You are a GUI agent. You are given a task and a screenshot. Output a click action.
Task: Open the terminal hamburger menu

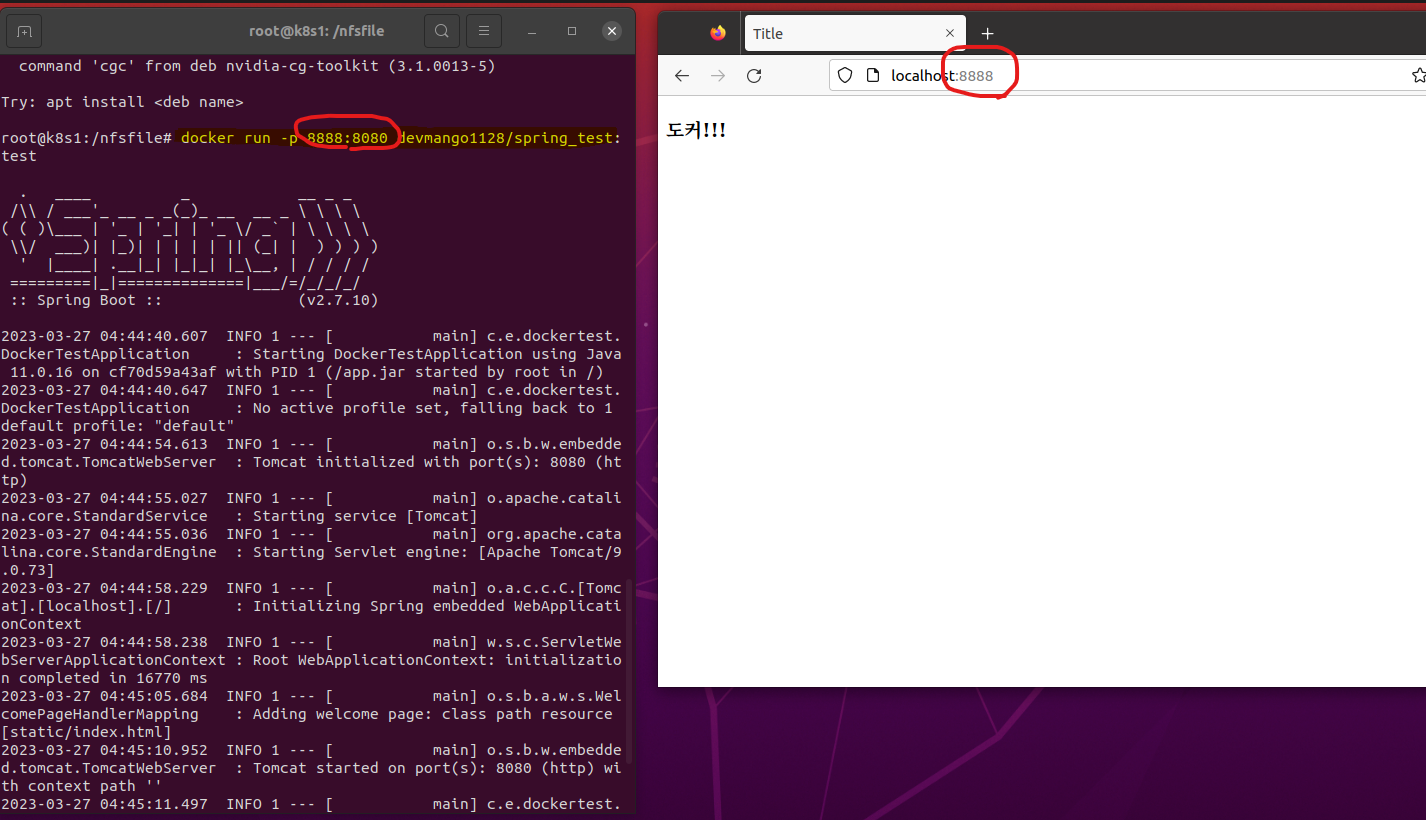point(484,32)
